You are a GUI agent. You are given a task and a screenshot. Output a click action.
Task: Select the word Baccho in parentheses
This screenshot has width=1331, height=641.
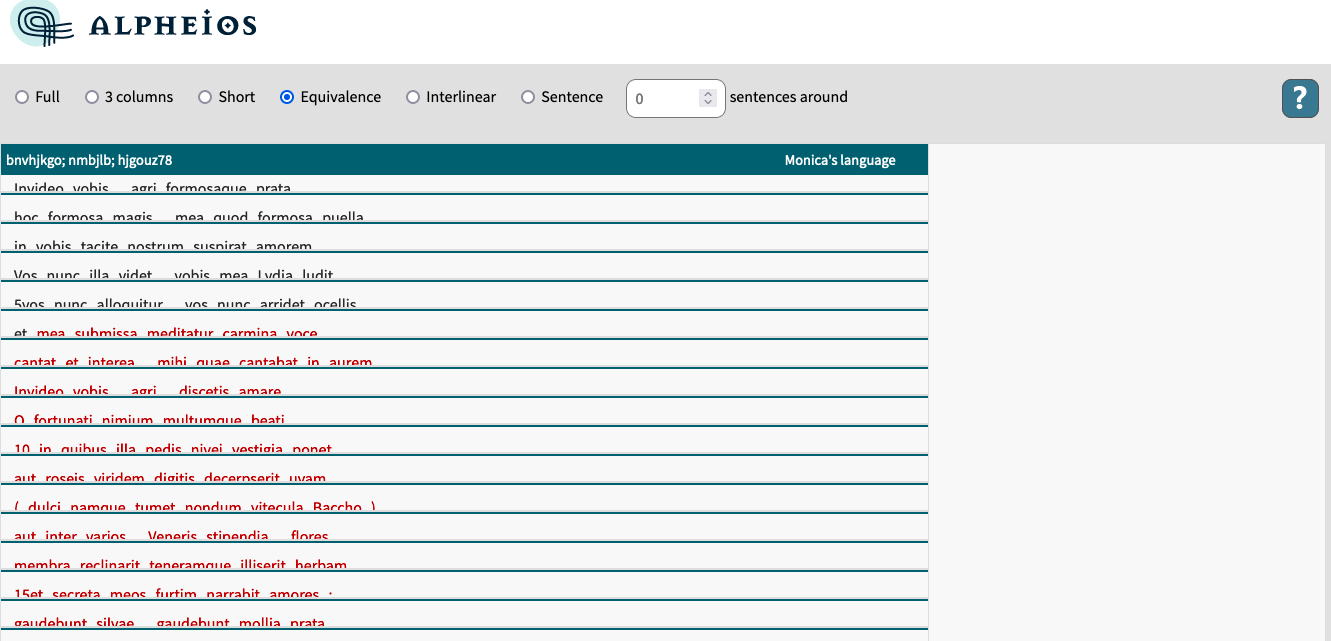335,507
